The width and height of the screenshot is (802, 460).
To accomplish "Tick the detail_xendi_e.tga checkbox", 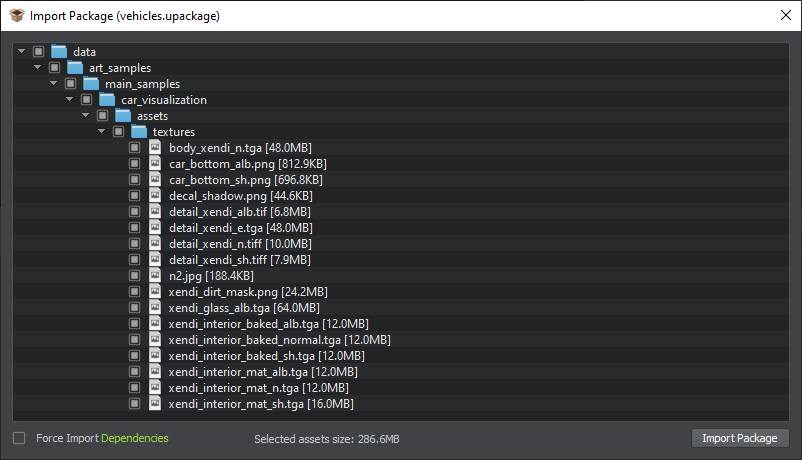I will (x=135, y=228).
